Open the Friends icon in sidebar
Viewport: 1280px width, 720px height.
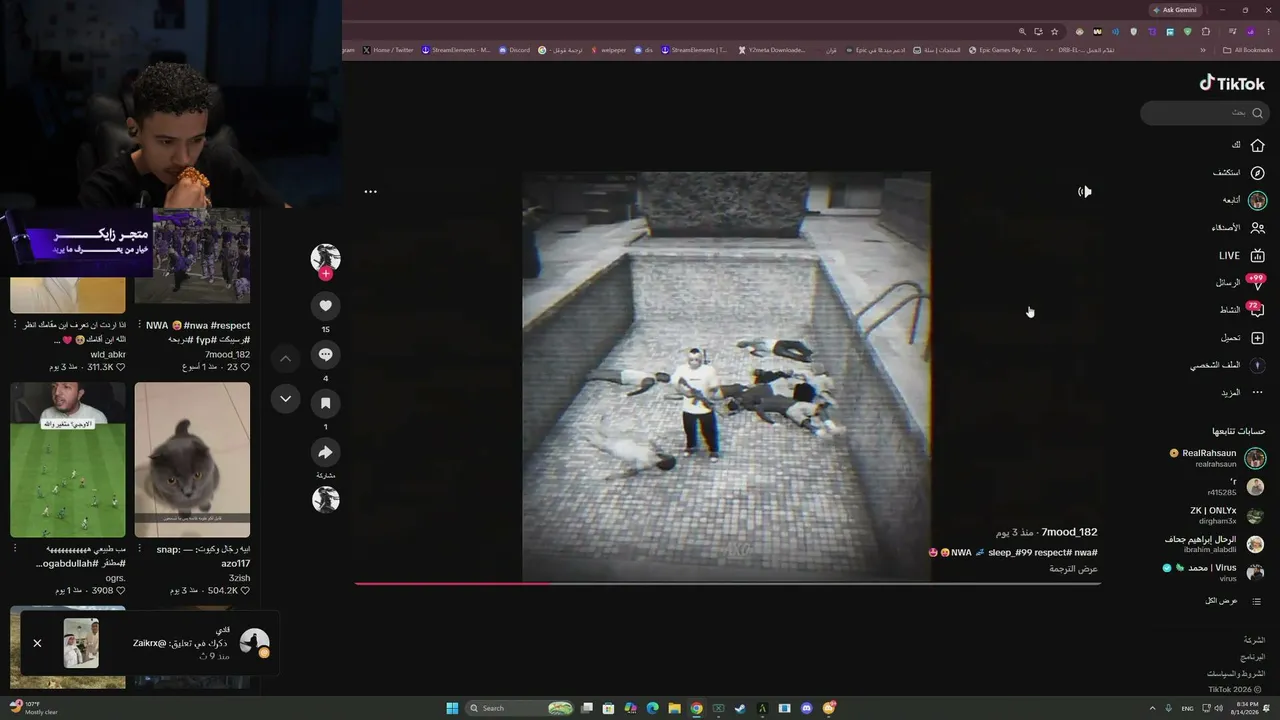1257,228
